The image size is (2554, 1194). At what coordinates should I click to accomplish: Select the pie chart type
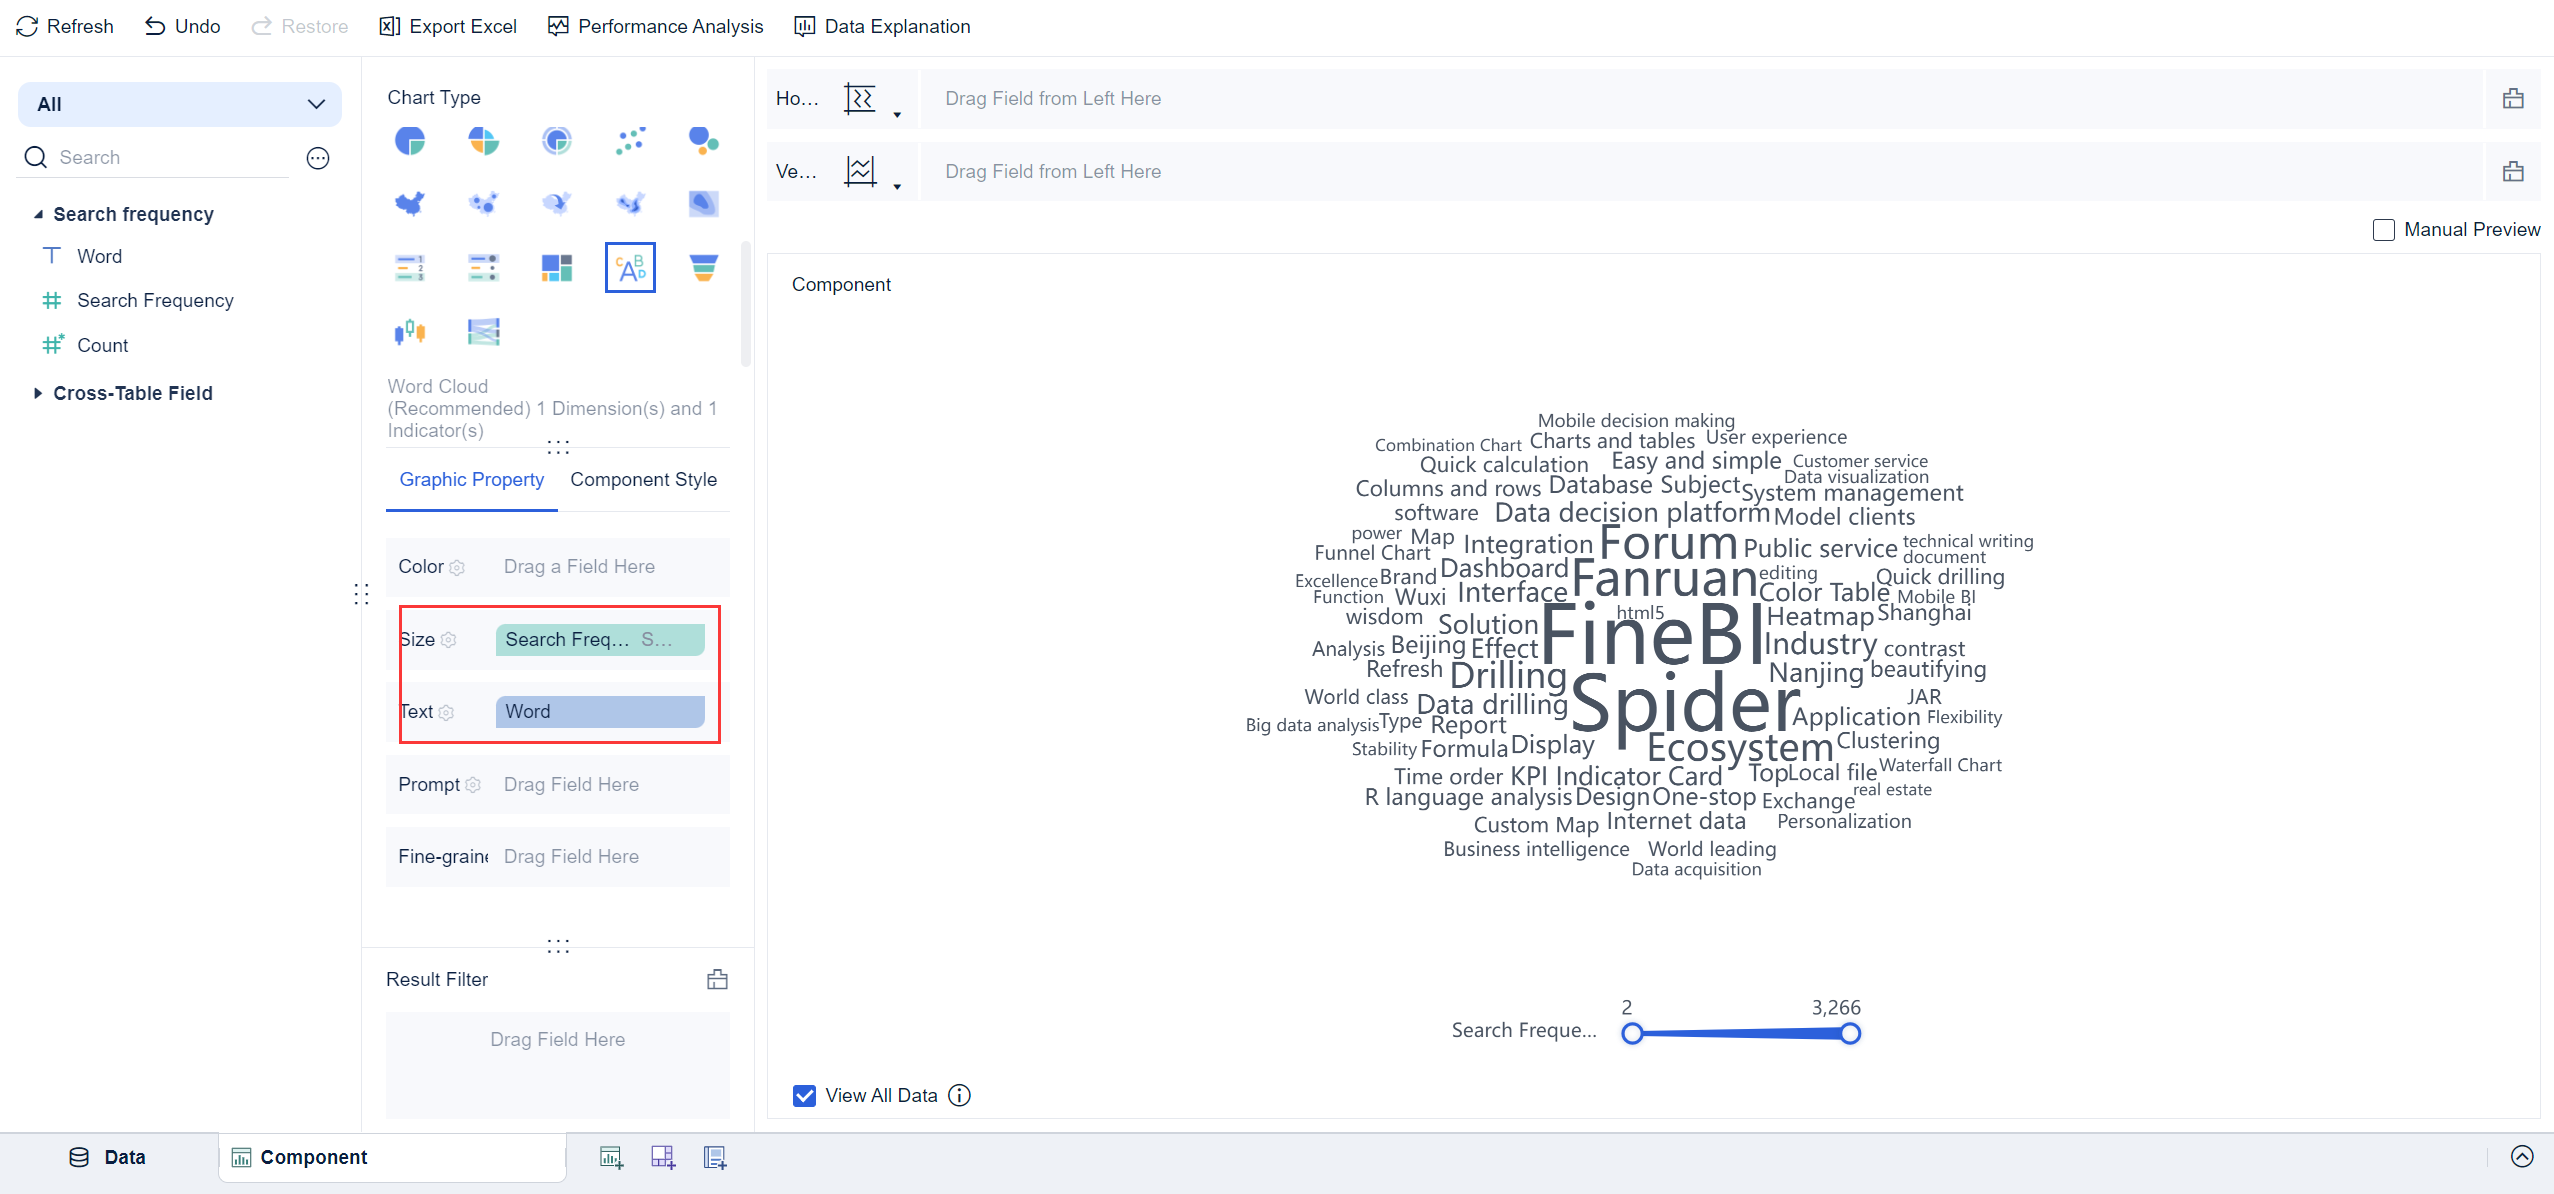pyautogui.click(x=411, y=141)
